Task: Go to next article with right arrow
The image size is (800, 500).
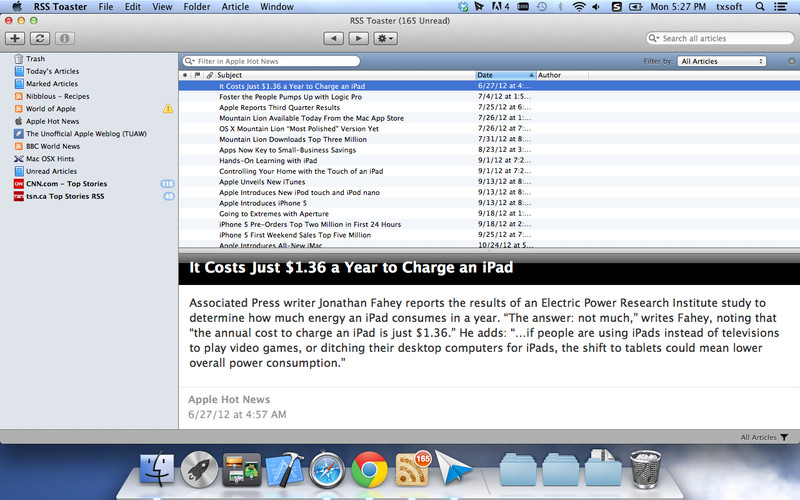Action: [x=358, y=38]
